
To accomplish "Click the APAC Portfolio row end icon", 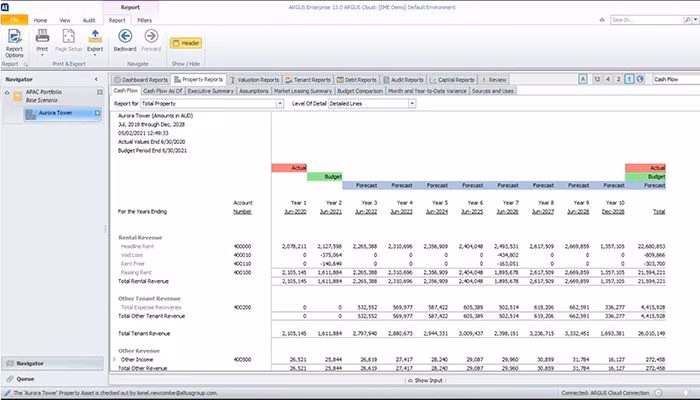I will pos(100,92).
